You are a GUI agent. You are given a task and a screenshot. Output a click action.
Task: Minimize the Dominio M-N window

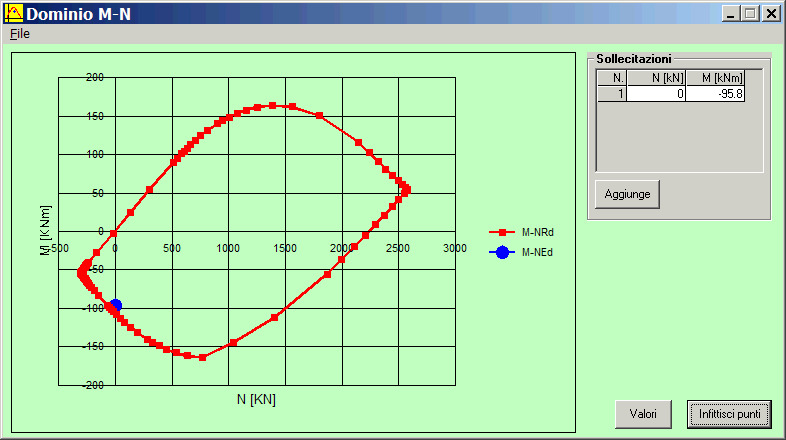point(731,14)
